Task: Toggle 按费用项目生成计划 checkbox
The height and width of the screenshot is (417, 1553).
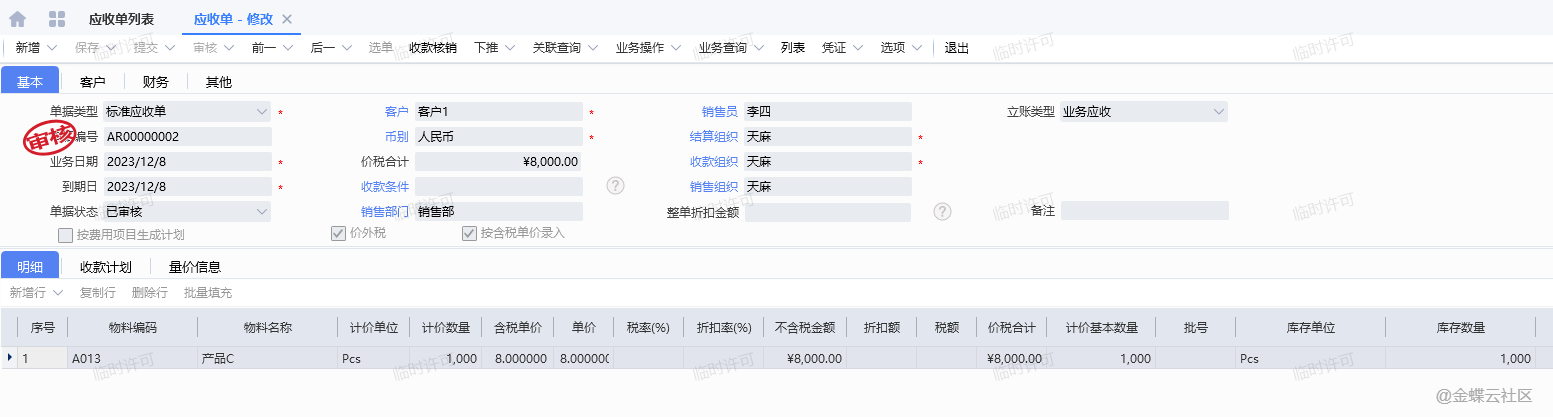Action: point(66,235)
